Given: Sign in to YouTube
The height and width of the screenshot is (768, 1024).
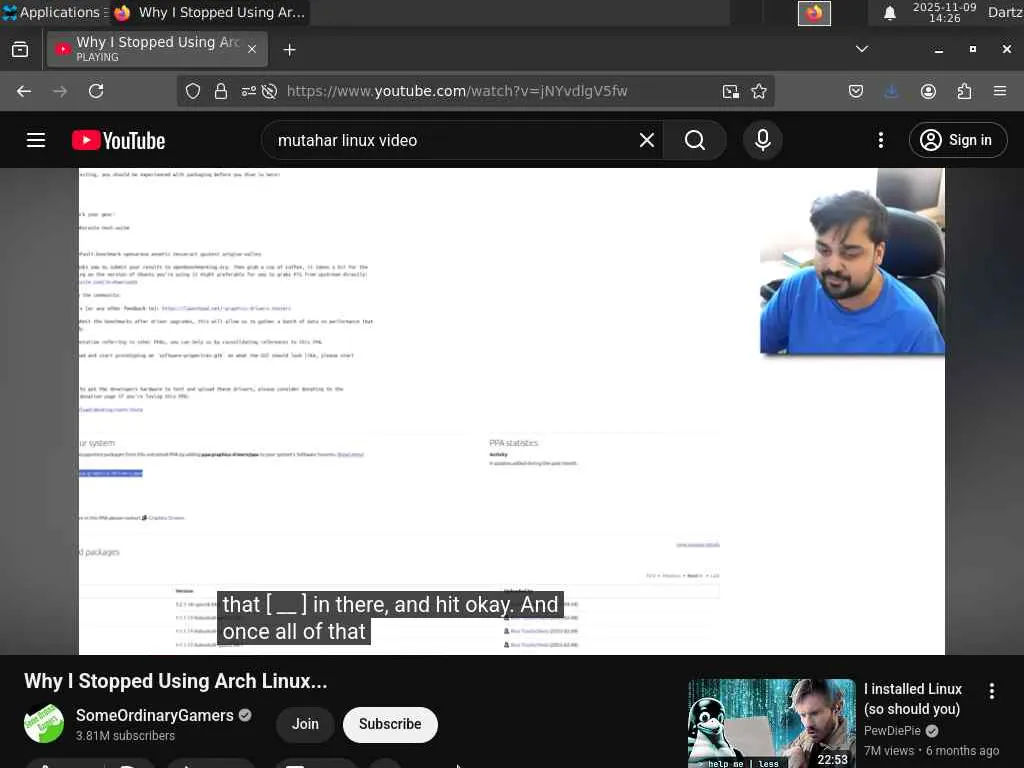Looking at the screenshot, I should tap(957, 140).
